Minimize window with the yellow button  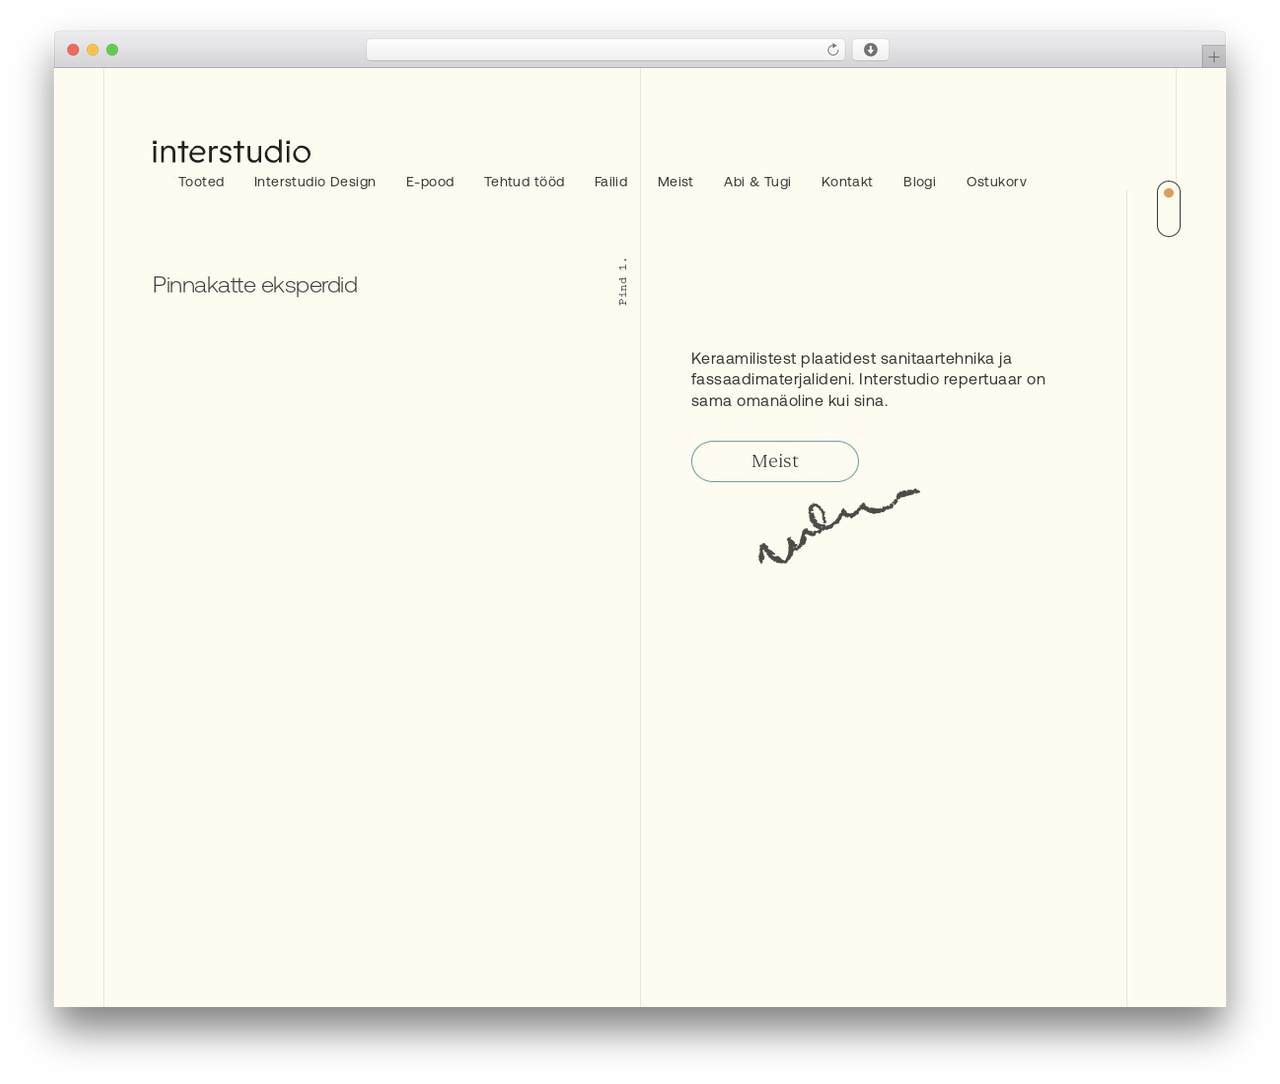93,50
